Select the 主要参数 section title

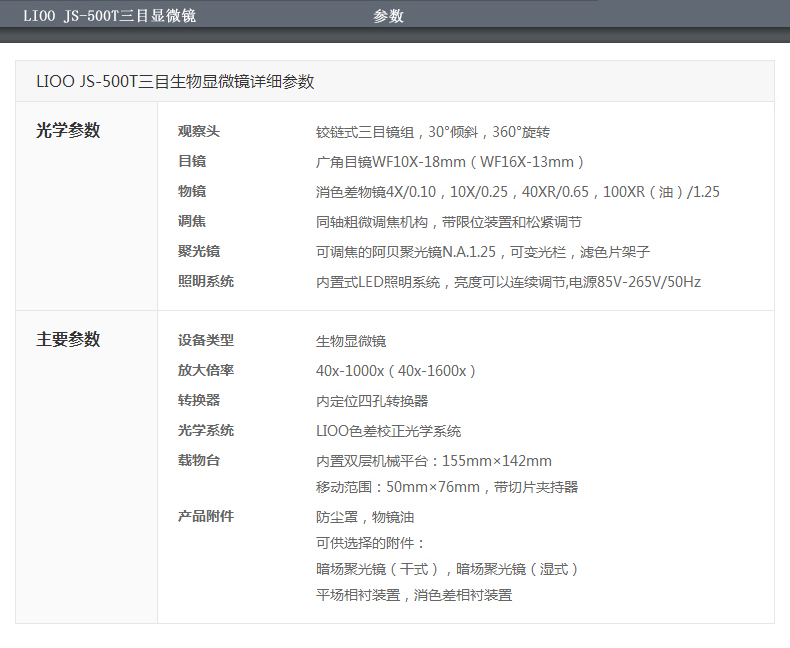(68, 339)
